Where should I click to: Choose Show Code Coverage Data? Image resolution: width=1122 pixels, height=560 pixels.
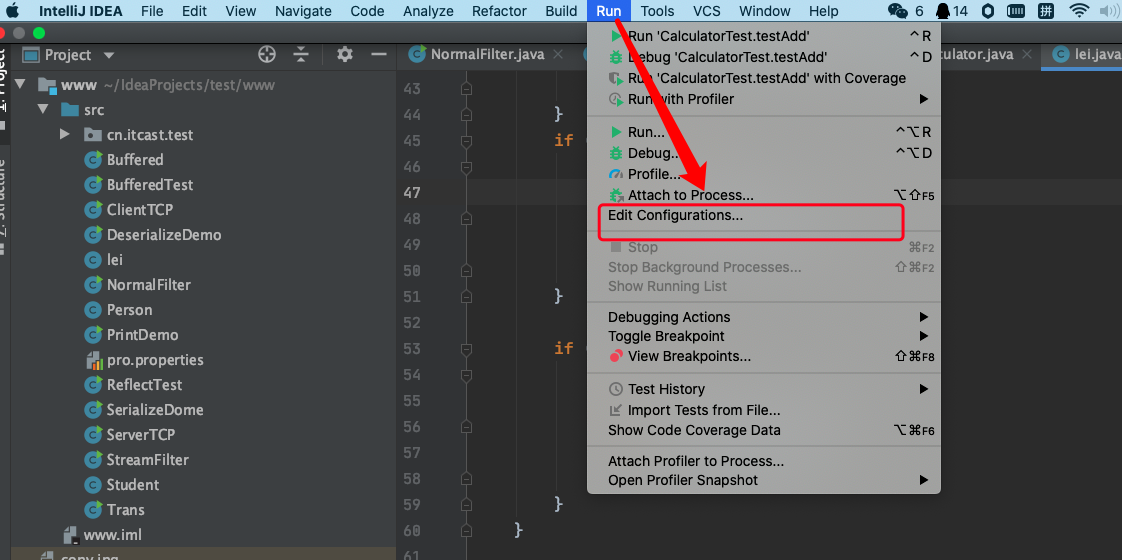764,431
